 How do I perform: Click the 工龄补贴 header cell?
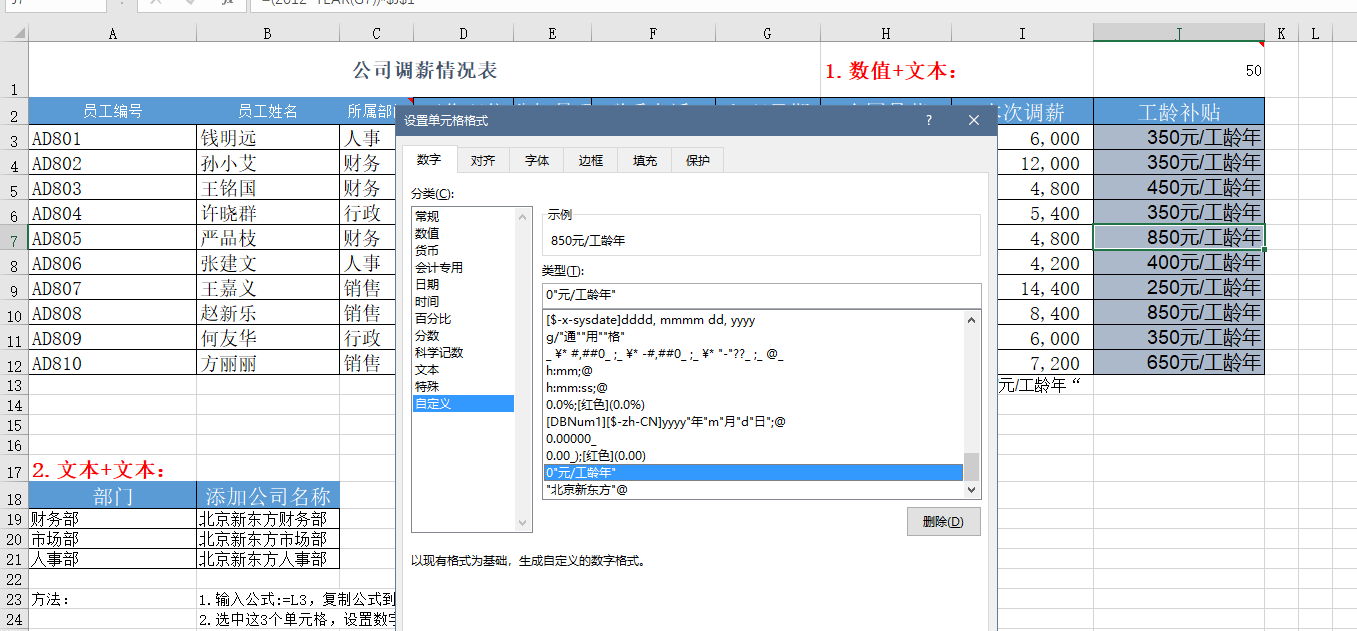coord(1179,112)
